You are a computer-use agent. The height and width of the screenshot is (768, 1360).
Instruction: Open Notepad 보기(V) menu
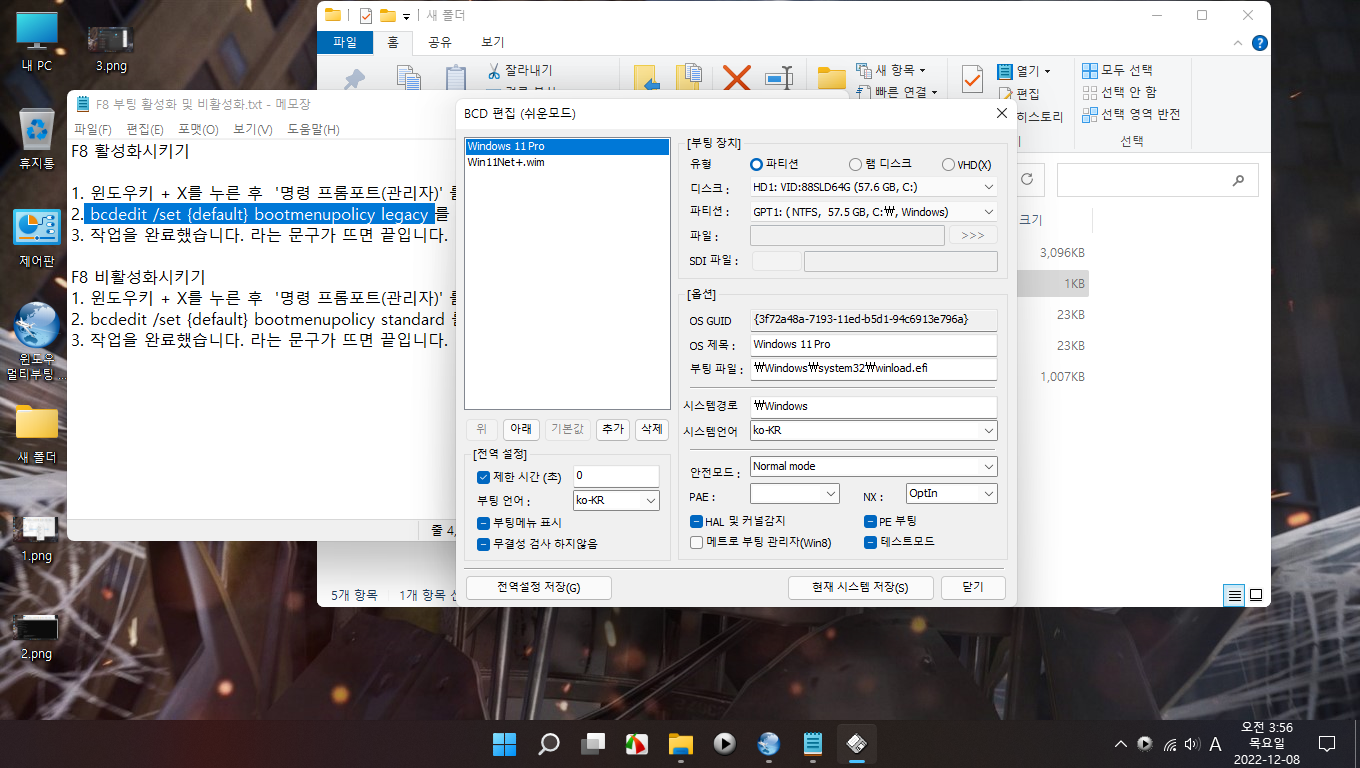coord(253,130)
